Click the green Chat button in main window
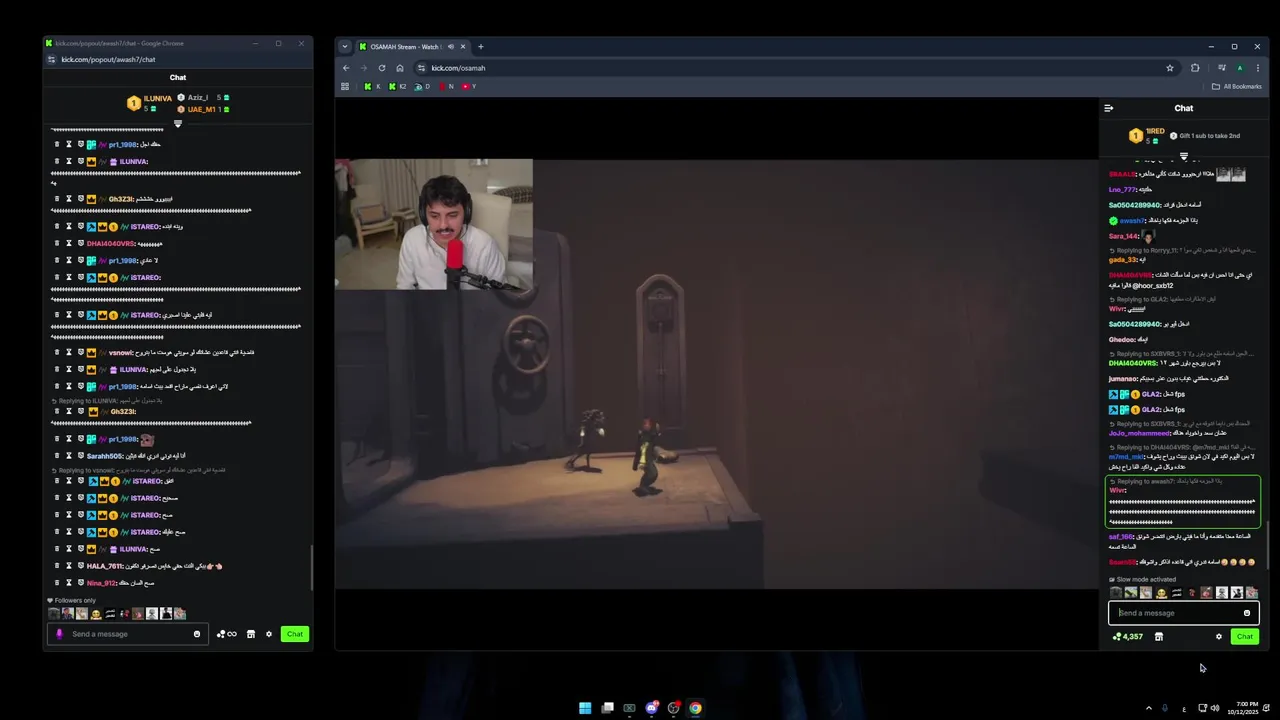The image size is (1280, 720). [x=1245, y=637]
